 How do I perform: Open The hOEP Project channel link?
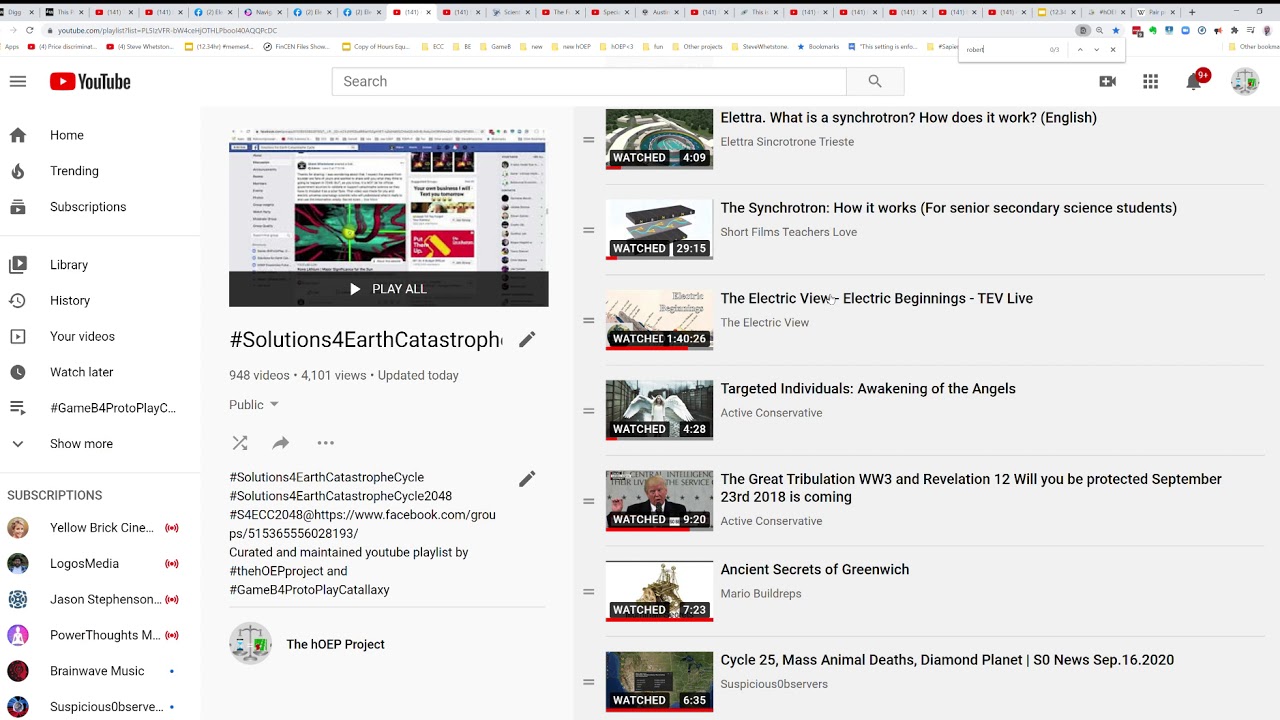pyautogui.click(x=335, y=644)
